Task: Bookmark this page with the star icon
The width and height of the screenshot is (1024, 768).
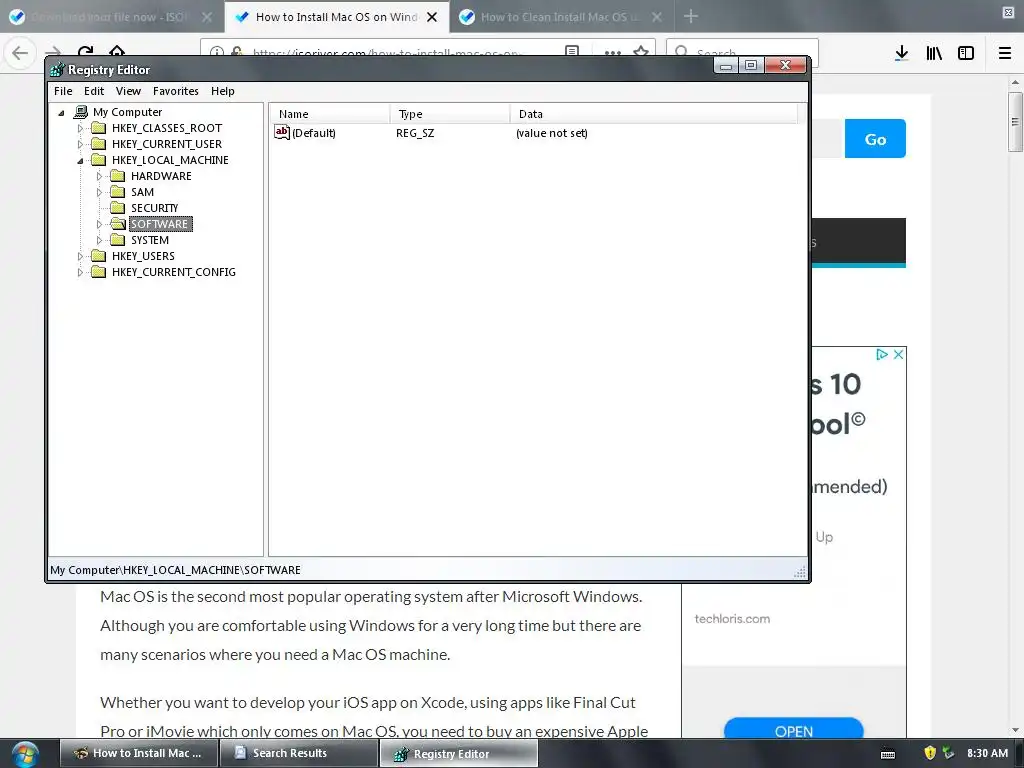Action: pos(641,52)
